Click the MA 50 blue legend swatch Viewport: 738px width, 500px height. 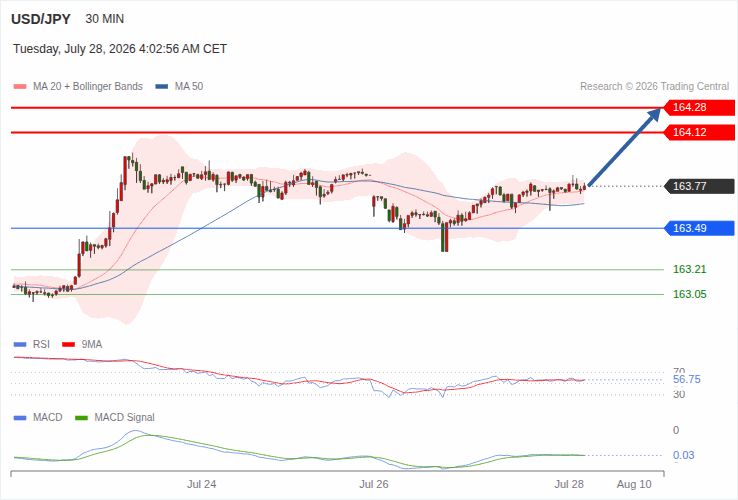pos(162,87)
